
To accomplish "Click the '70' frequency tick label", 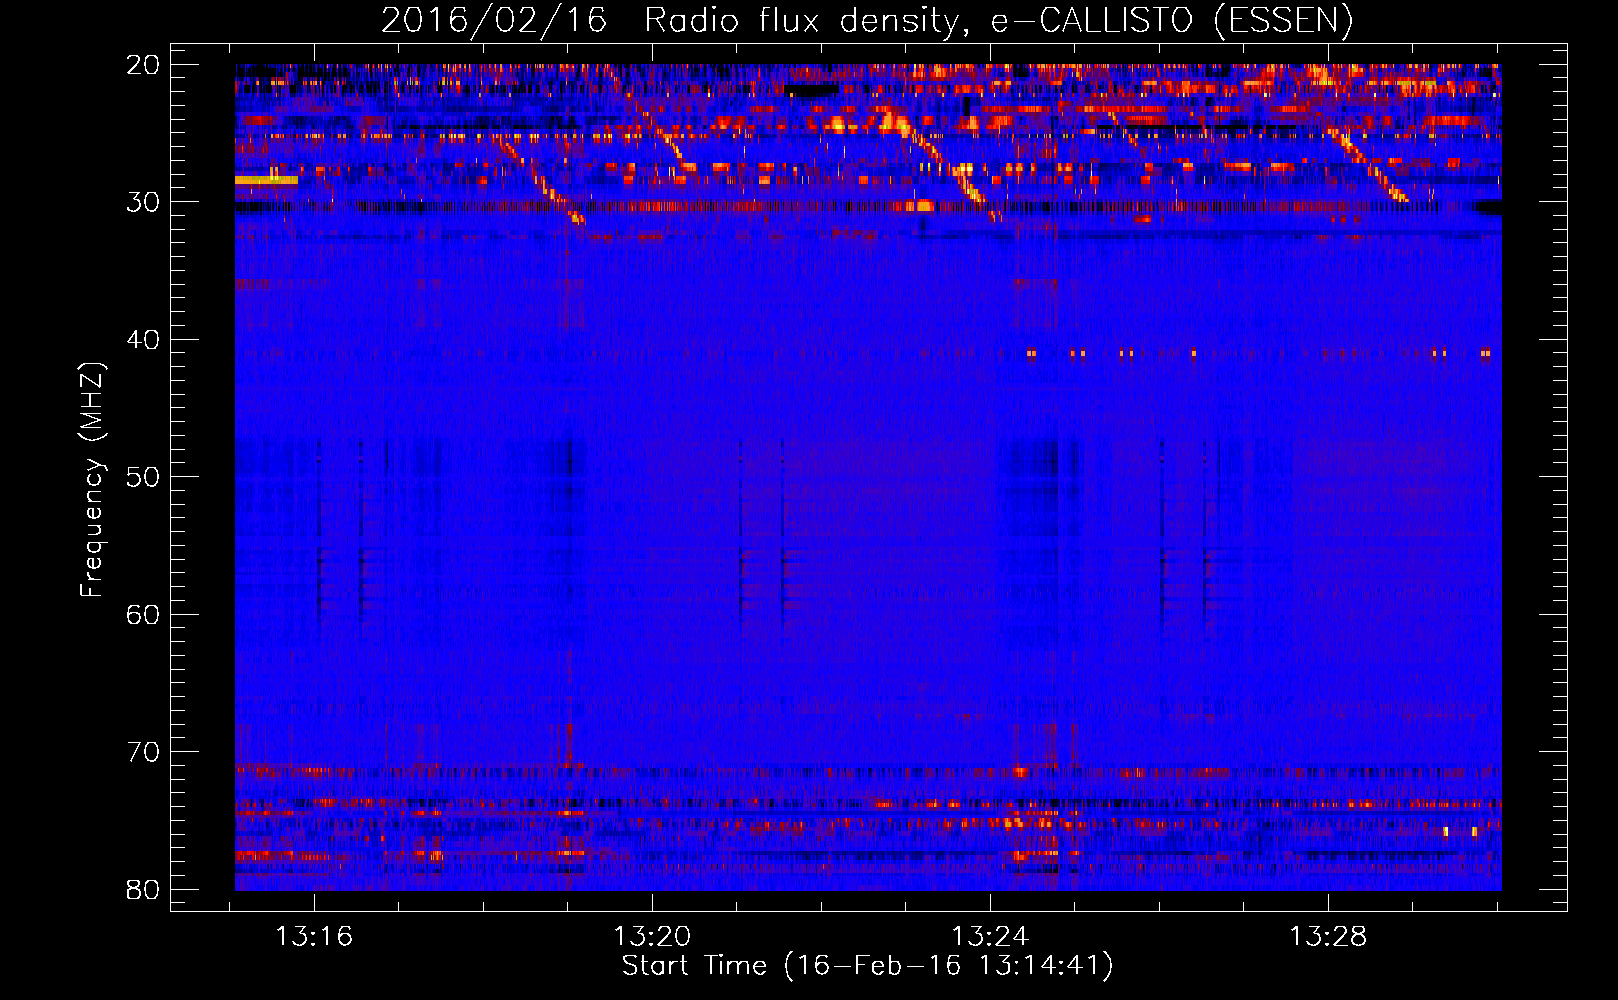I will 143,752.
